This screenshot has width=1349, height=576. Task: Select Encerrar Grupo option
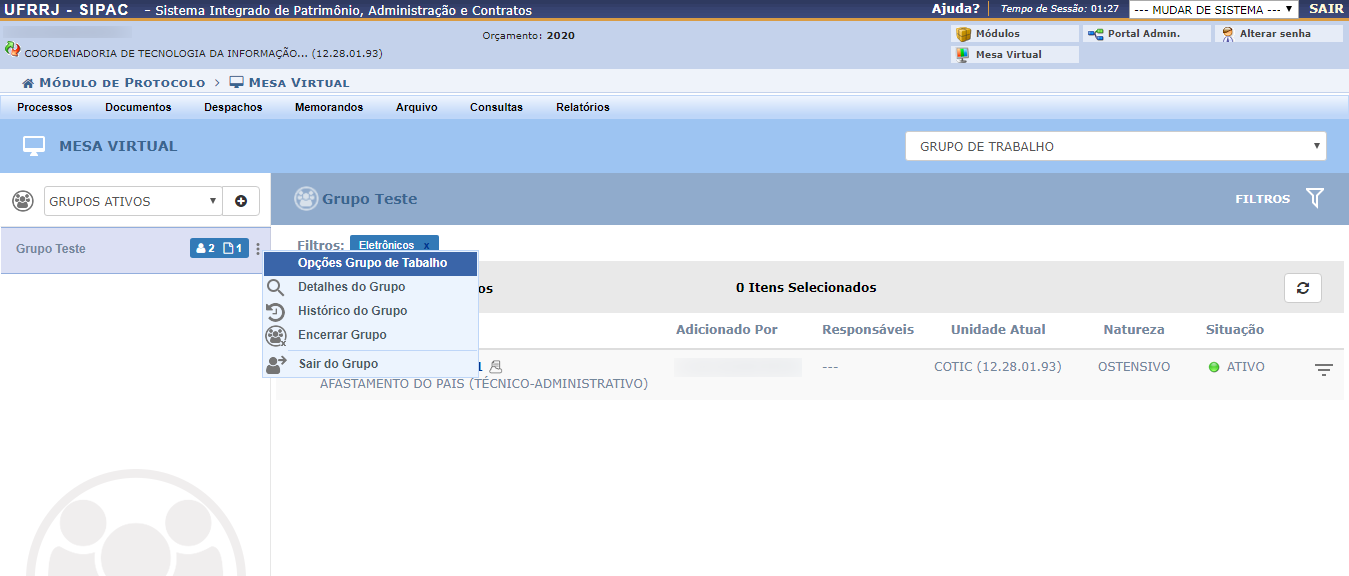point(342,335)
